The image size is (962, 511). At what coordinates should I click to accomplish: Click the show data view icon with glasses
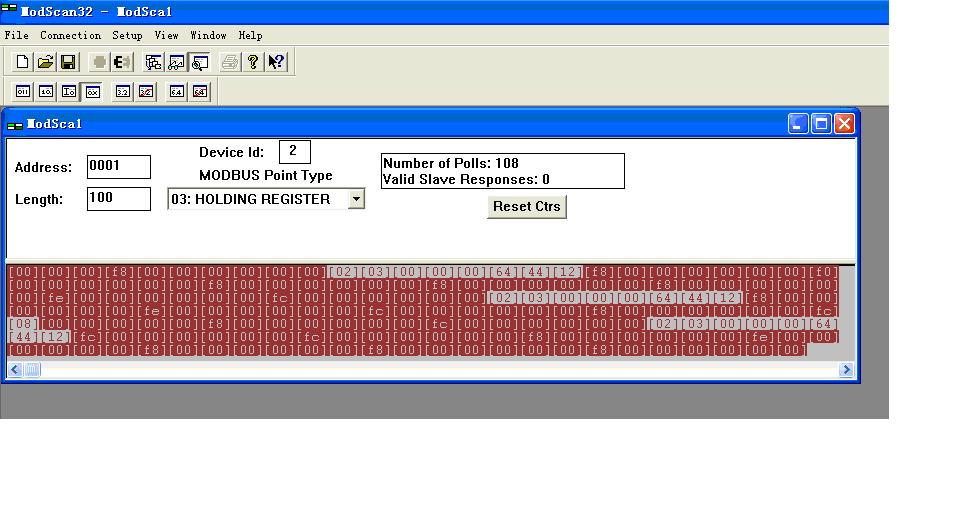pos(177,62)
